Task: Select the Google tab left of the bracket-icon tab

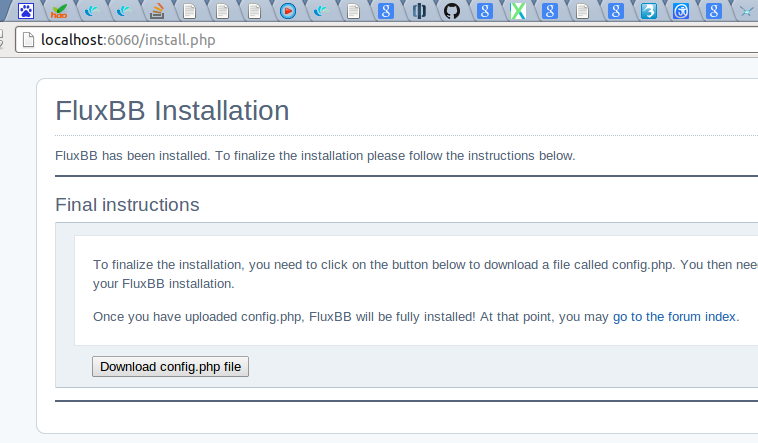Action: click(386, 11)
